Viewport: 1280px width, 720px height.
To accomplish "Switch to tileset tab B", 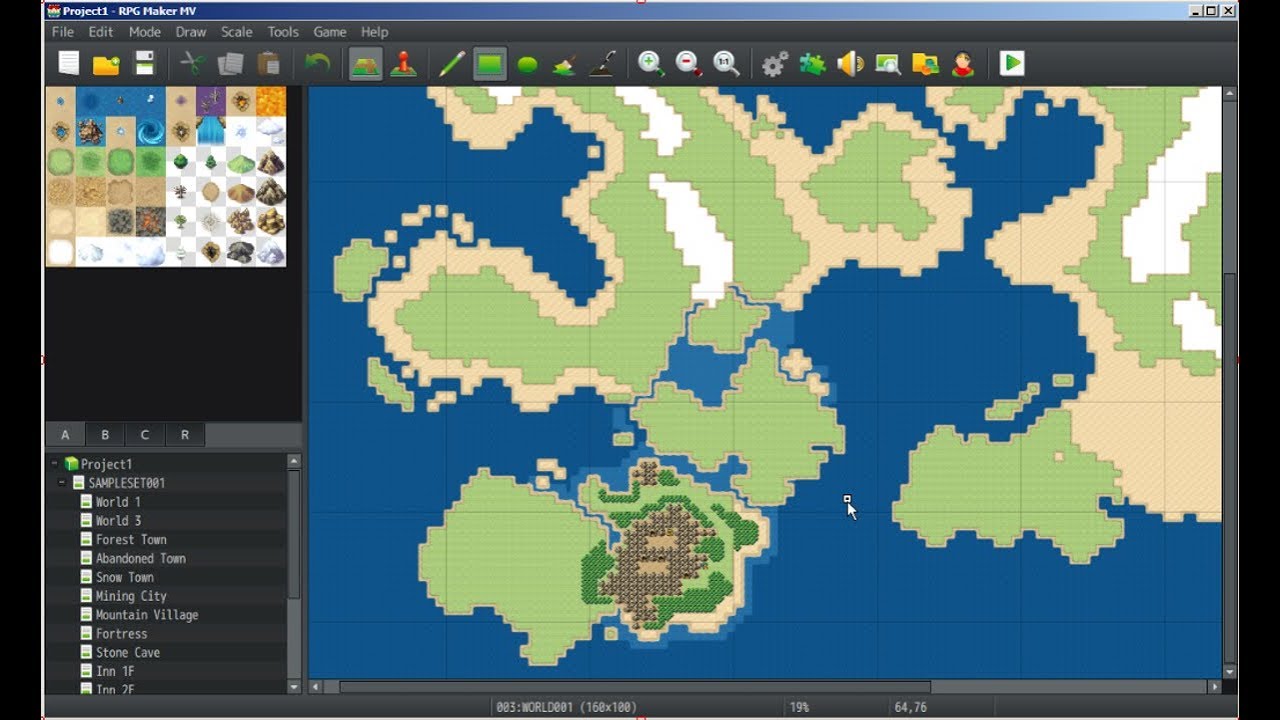I will pyautogui.click(x=105, y=435).
